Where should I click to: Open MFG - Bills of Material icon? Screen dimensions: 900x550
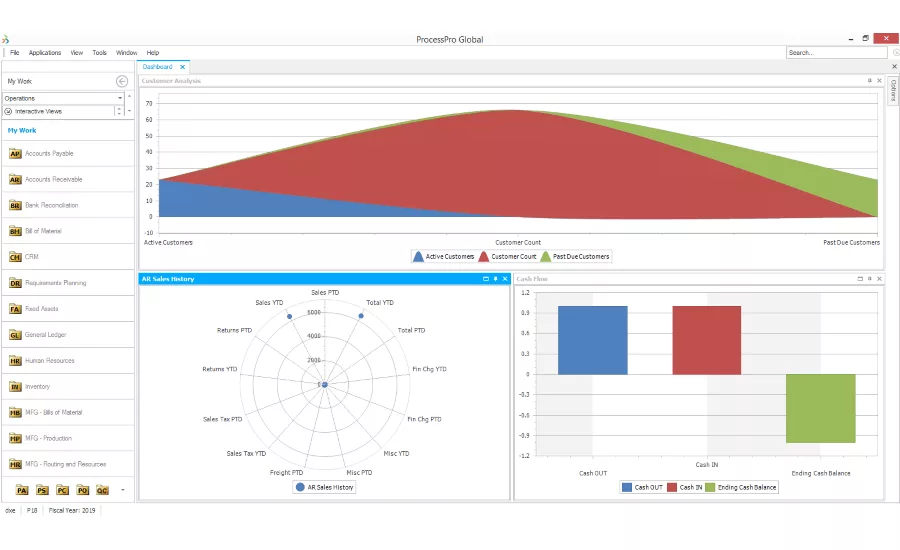15,413
